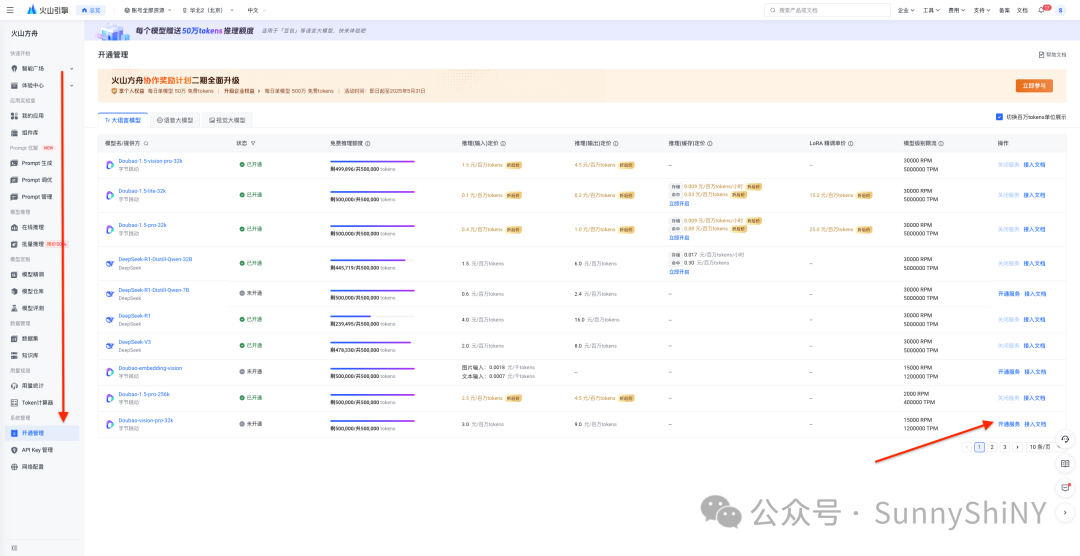Click 立即开启 in the Doubao-1.5-pro-32k row

click(679, 237)
